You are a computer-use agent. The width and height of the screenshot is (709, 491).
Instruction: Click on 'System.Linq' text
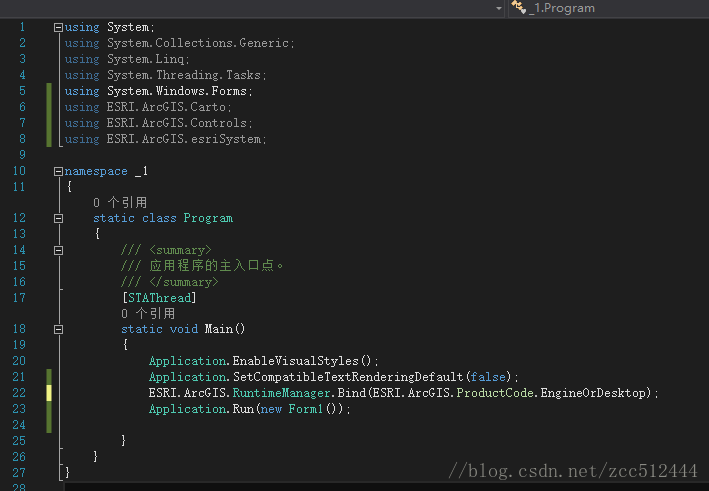point(146,59)
